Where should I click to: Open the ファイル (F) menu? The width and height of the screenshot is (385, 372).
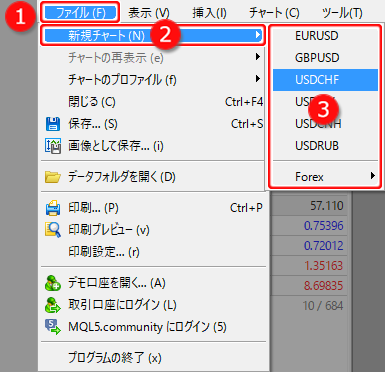click(80, 13)
